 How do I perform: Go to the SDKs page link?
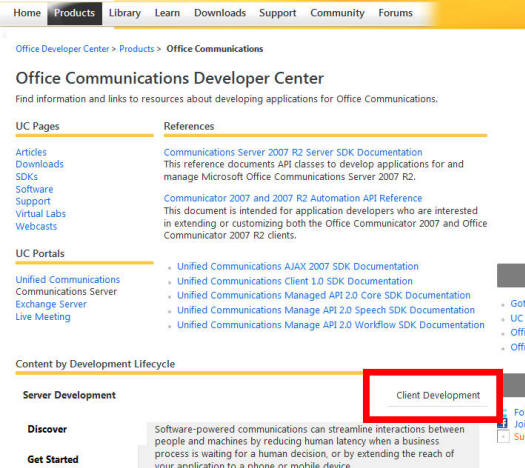26,176
